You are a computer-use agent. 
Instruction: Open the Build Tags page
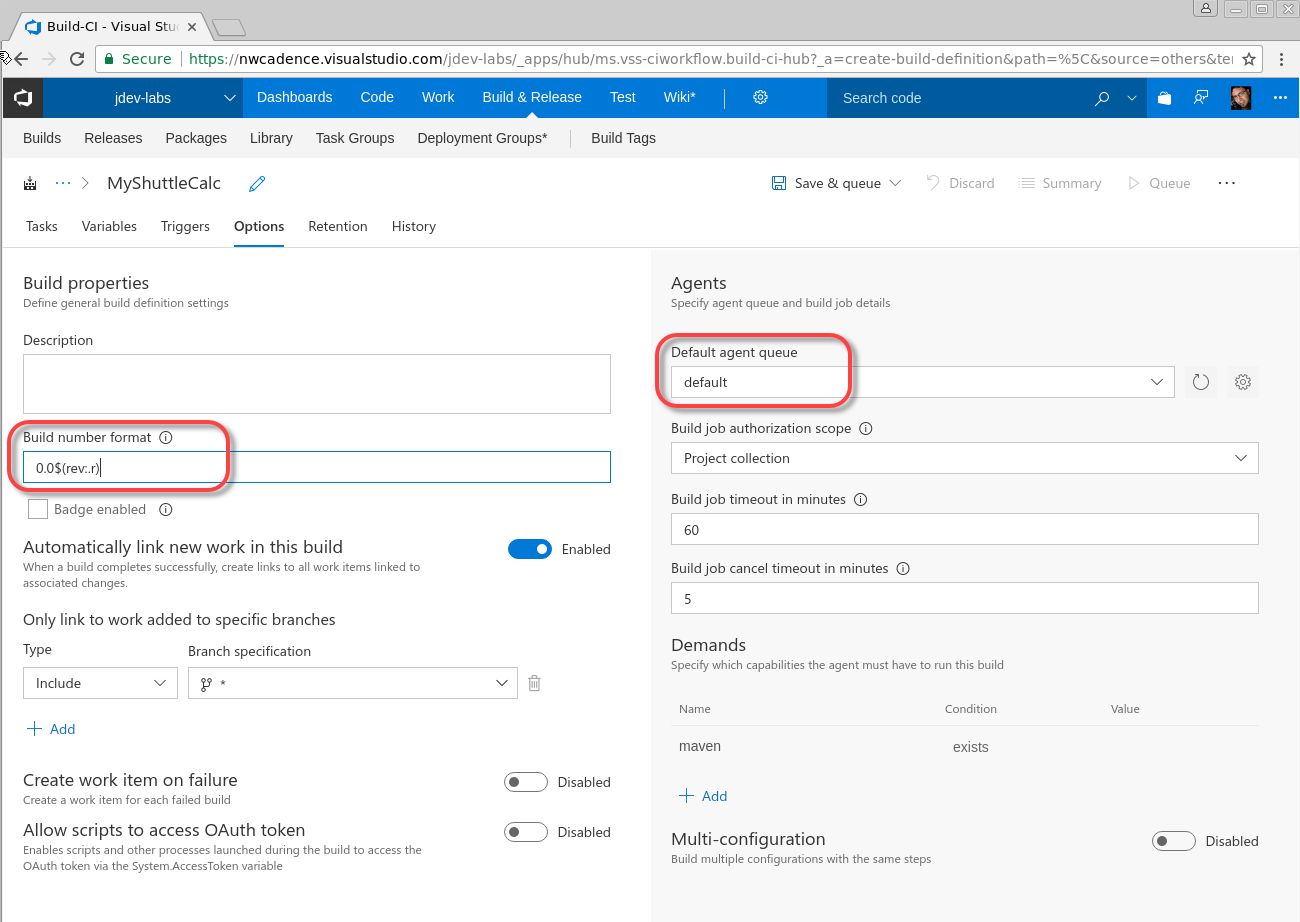coord(623,138)
